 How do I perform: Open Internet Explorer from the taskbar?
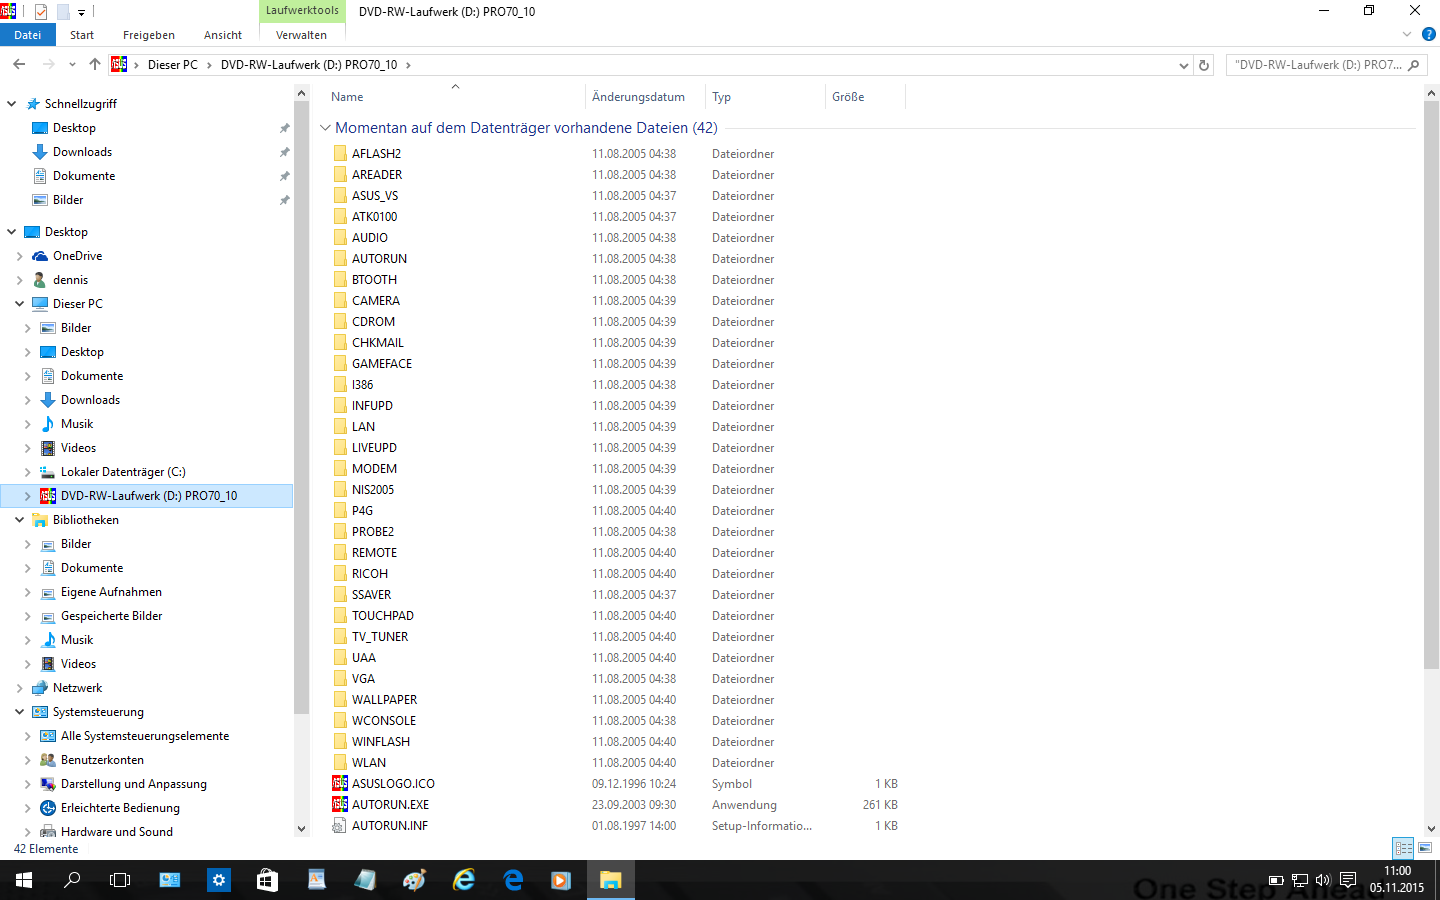[464, 880]
